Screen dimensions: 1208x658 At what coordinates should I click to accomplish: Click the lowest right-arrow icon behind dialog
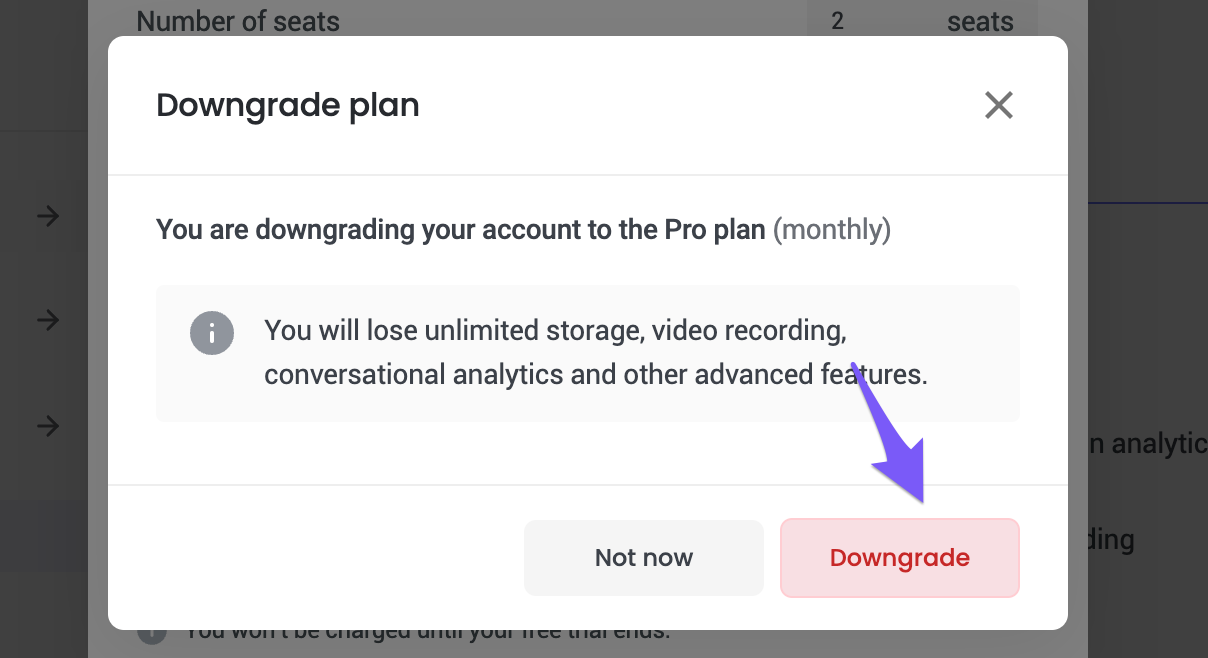(48, 426)
